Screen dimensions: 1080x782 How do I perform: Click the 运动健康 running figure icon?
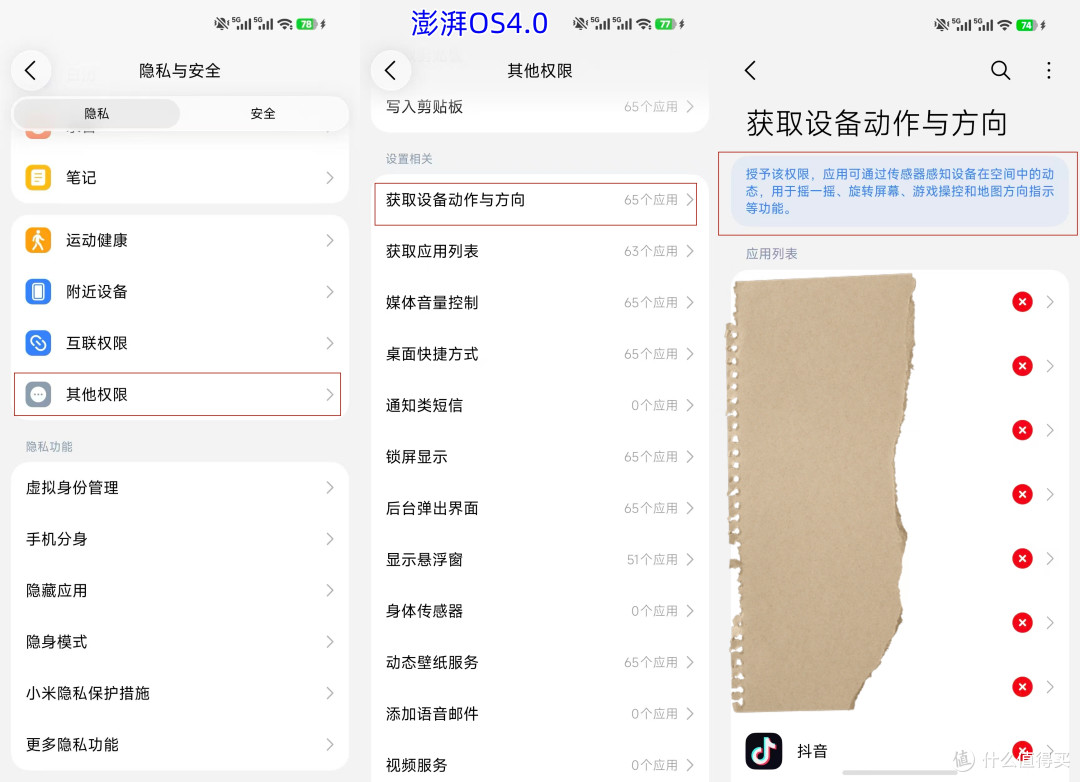click(39, 240)
